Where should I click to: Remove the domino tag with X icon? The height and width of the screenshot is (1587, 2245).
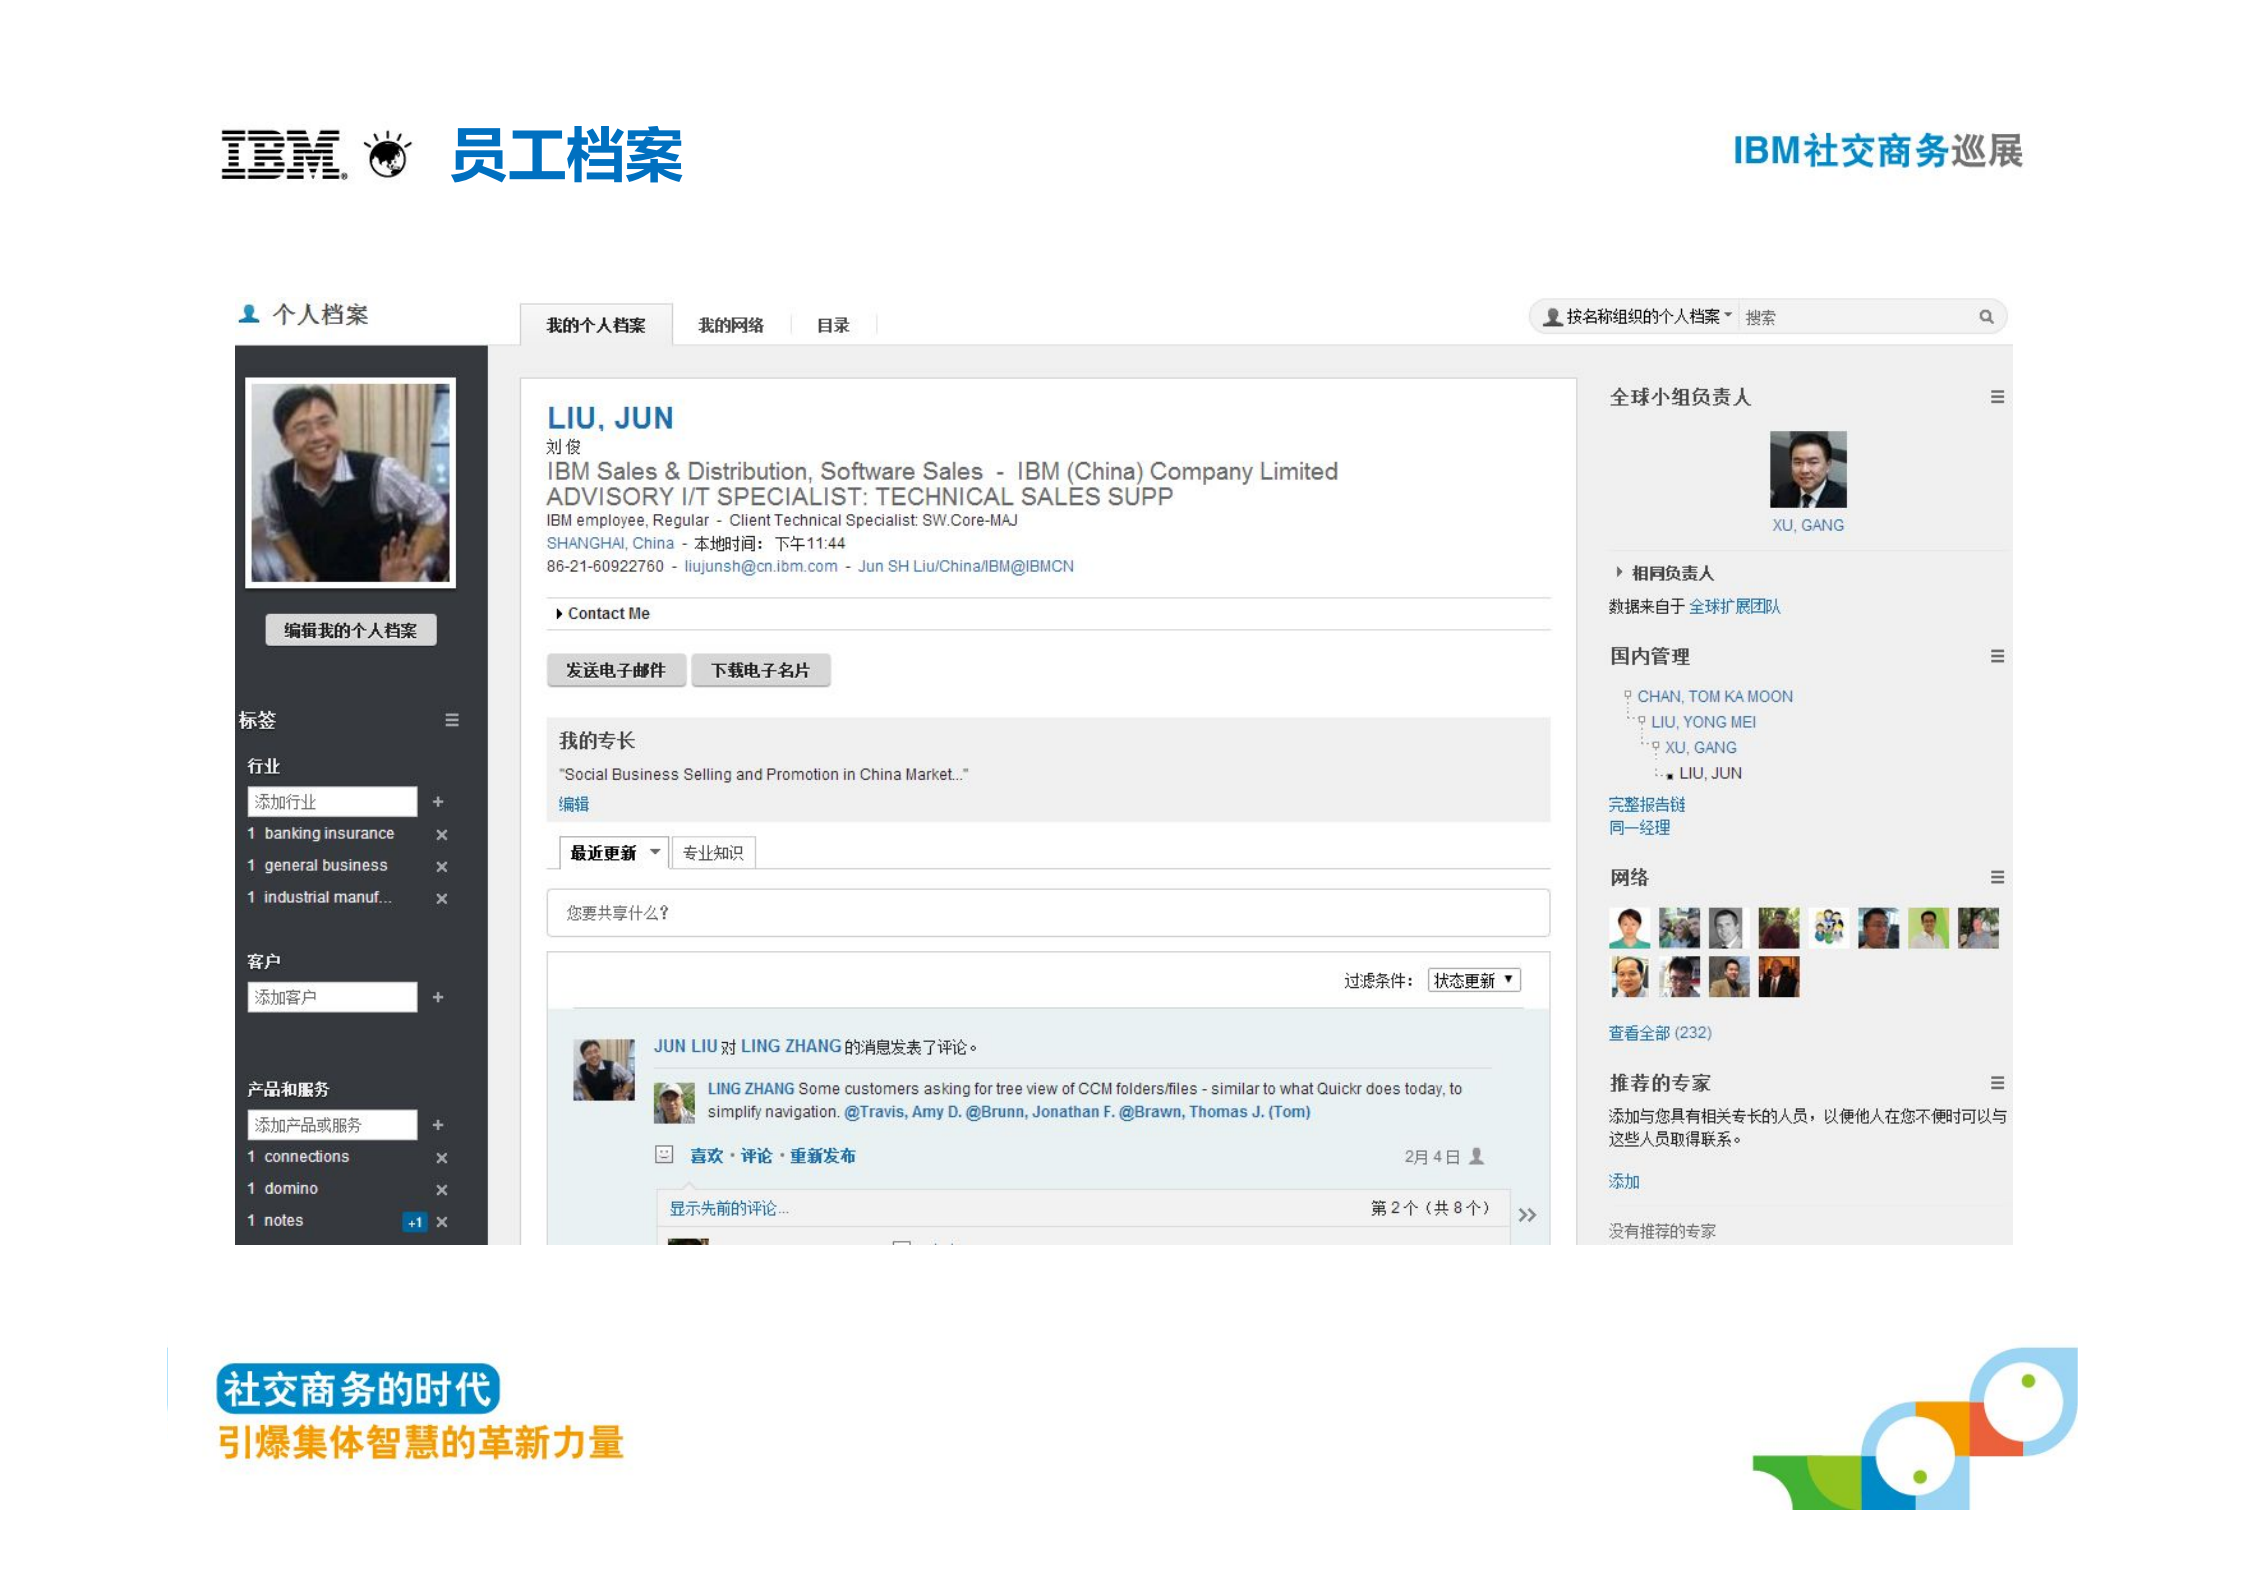pos(441,1189)
